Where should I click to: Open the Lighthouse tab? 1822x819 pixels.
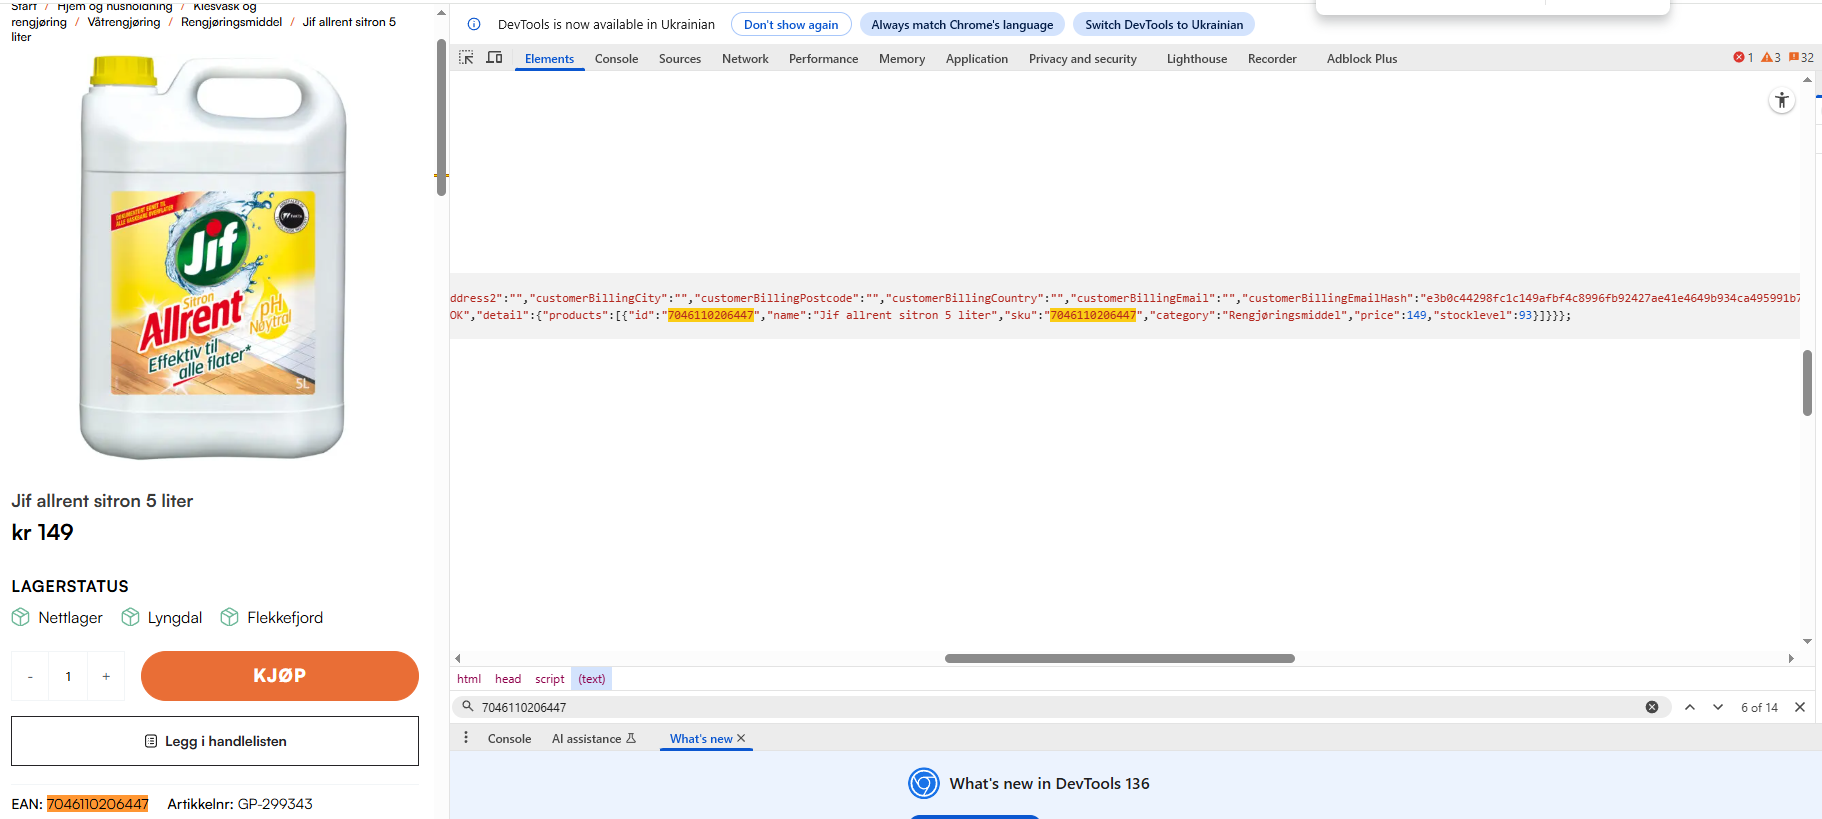(1197, 59)
